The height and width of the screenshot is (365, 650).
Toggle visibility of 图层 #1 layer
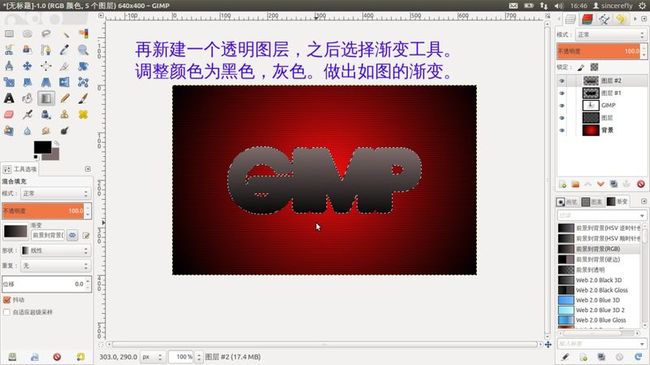(x=562, y=93)
